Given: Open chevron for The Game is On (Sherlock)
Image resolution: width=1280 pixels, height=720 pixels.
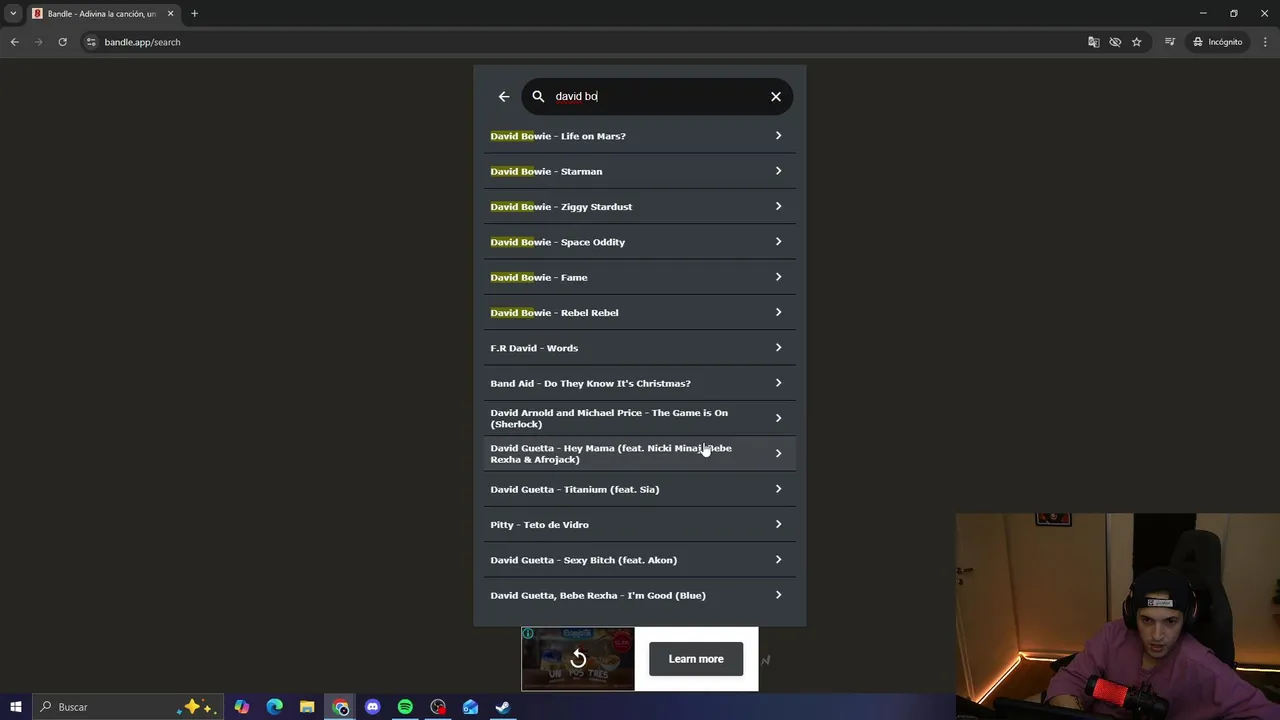Looking at the screenshot, I should (778, 418).
